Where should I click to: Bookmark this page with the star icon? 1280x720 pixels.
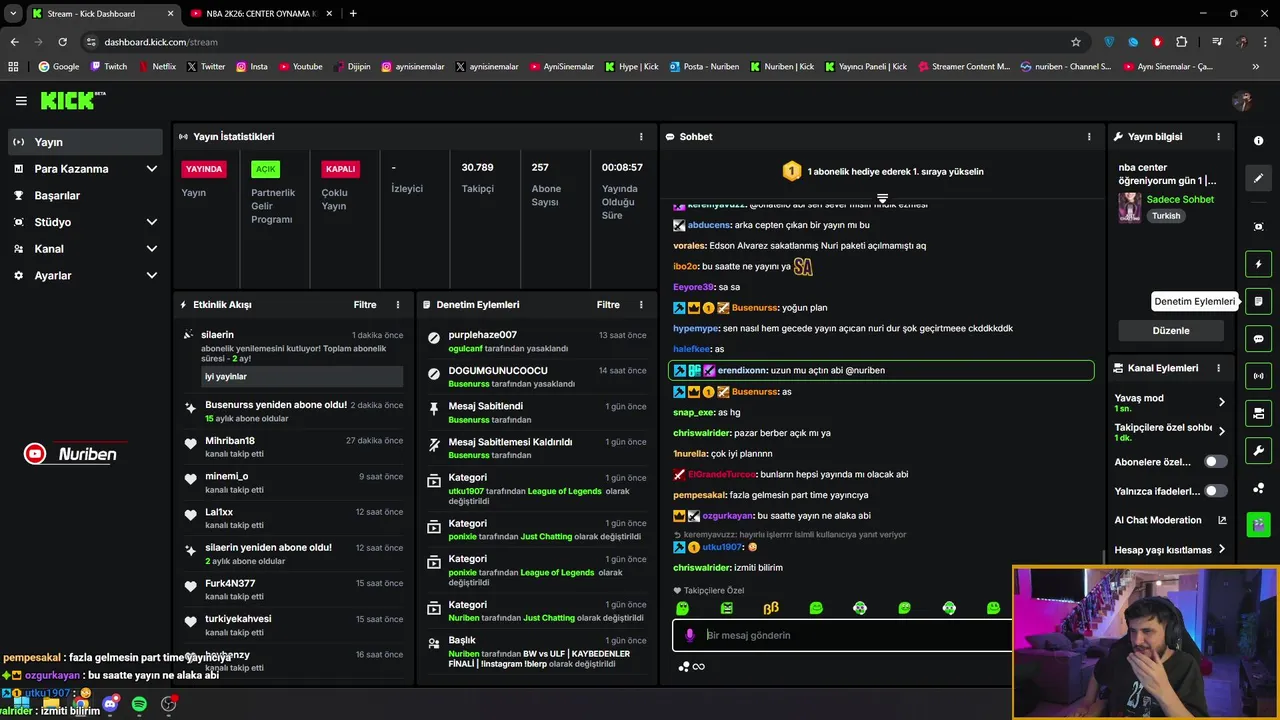coord(1076,42)
